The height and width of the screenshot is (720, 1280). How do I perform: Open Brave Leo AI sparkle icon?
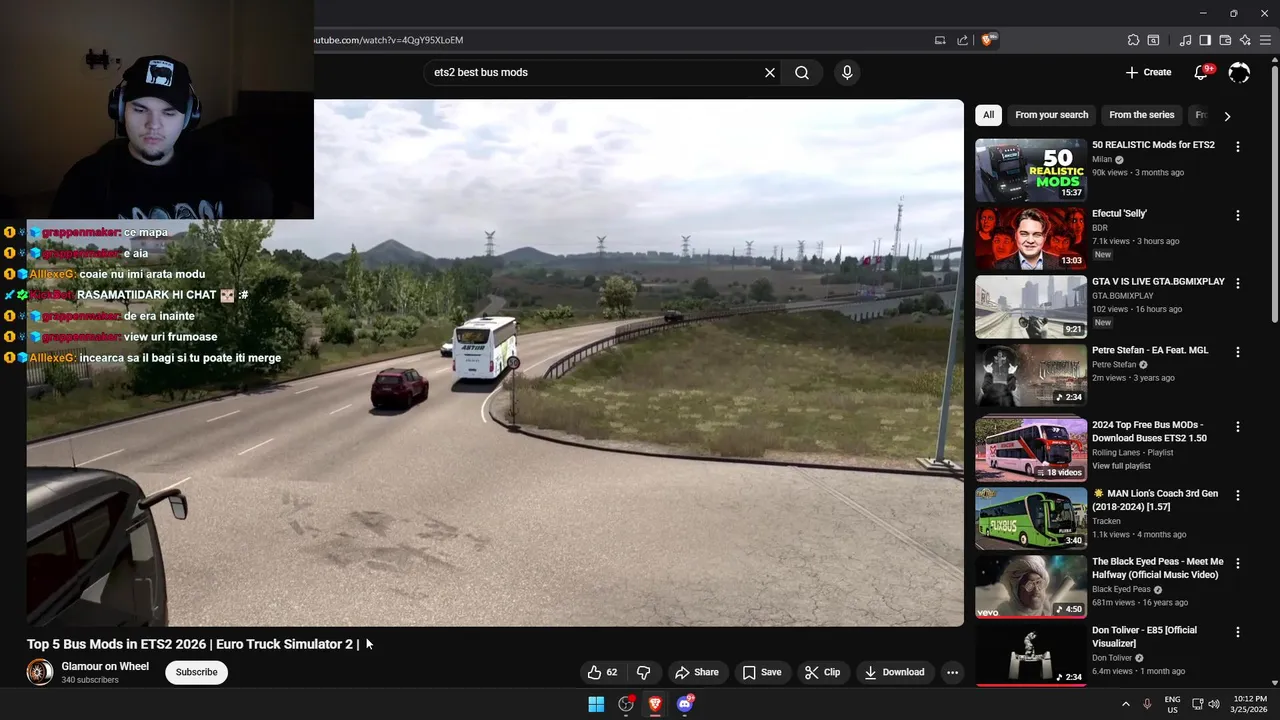tap(1245, 40)
